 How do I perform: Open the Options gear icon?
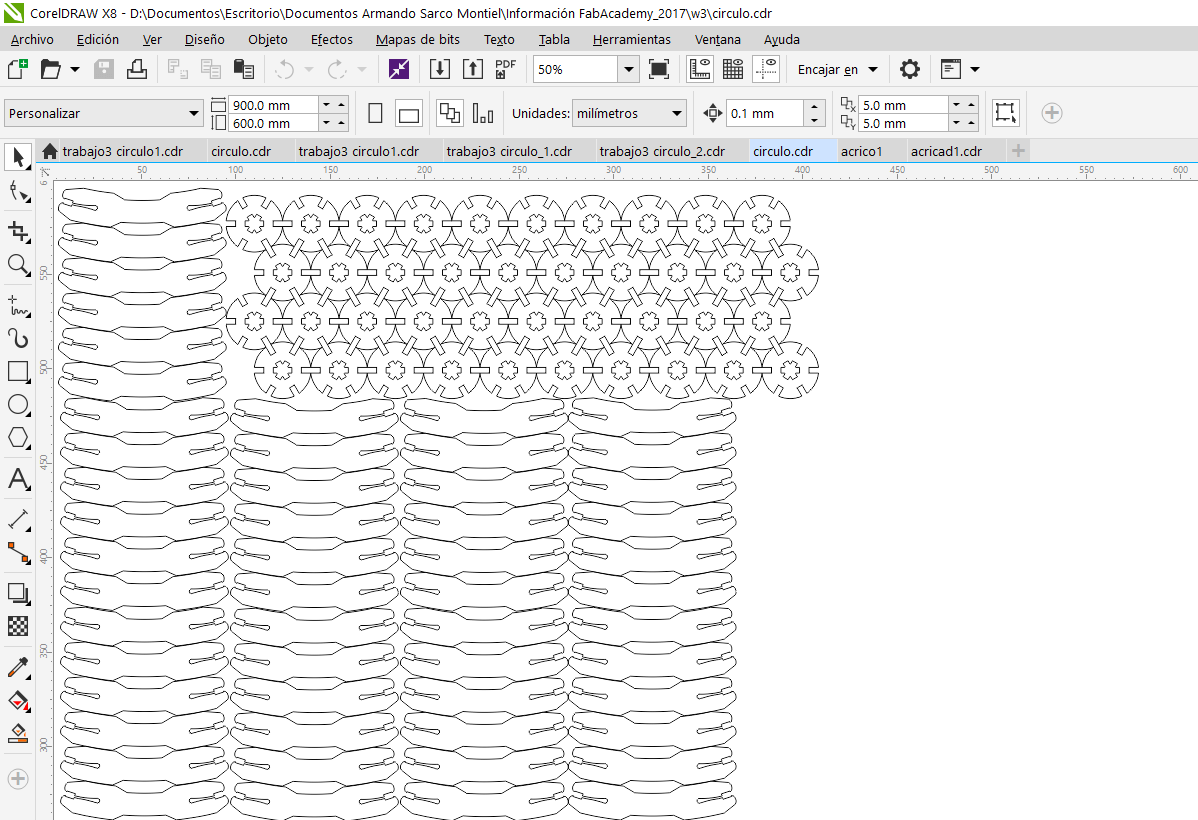(x=909, y=70)
